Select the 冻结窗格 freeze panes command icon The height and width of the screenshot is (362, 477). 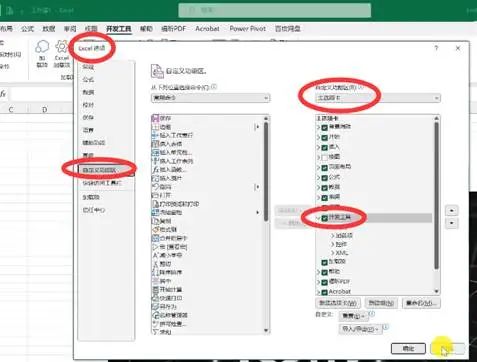(155, 212)
